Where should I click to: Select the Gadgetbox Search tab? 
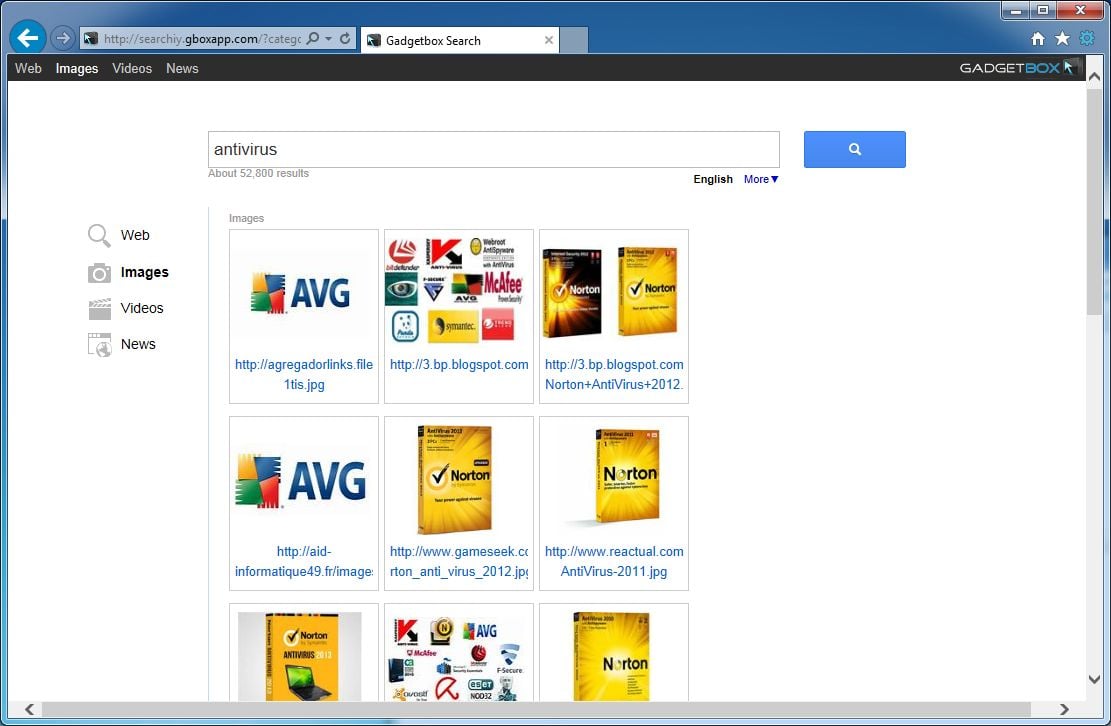tap(460, 40)
